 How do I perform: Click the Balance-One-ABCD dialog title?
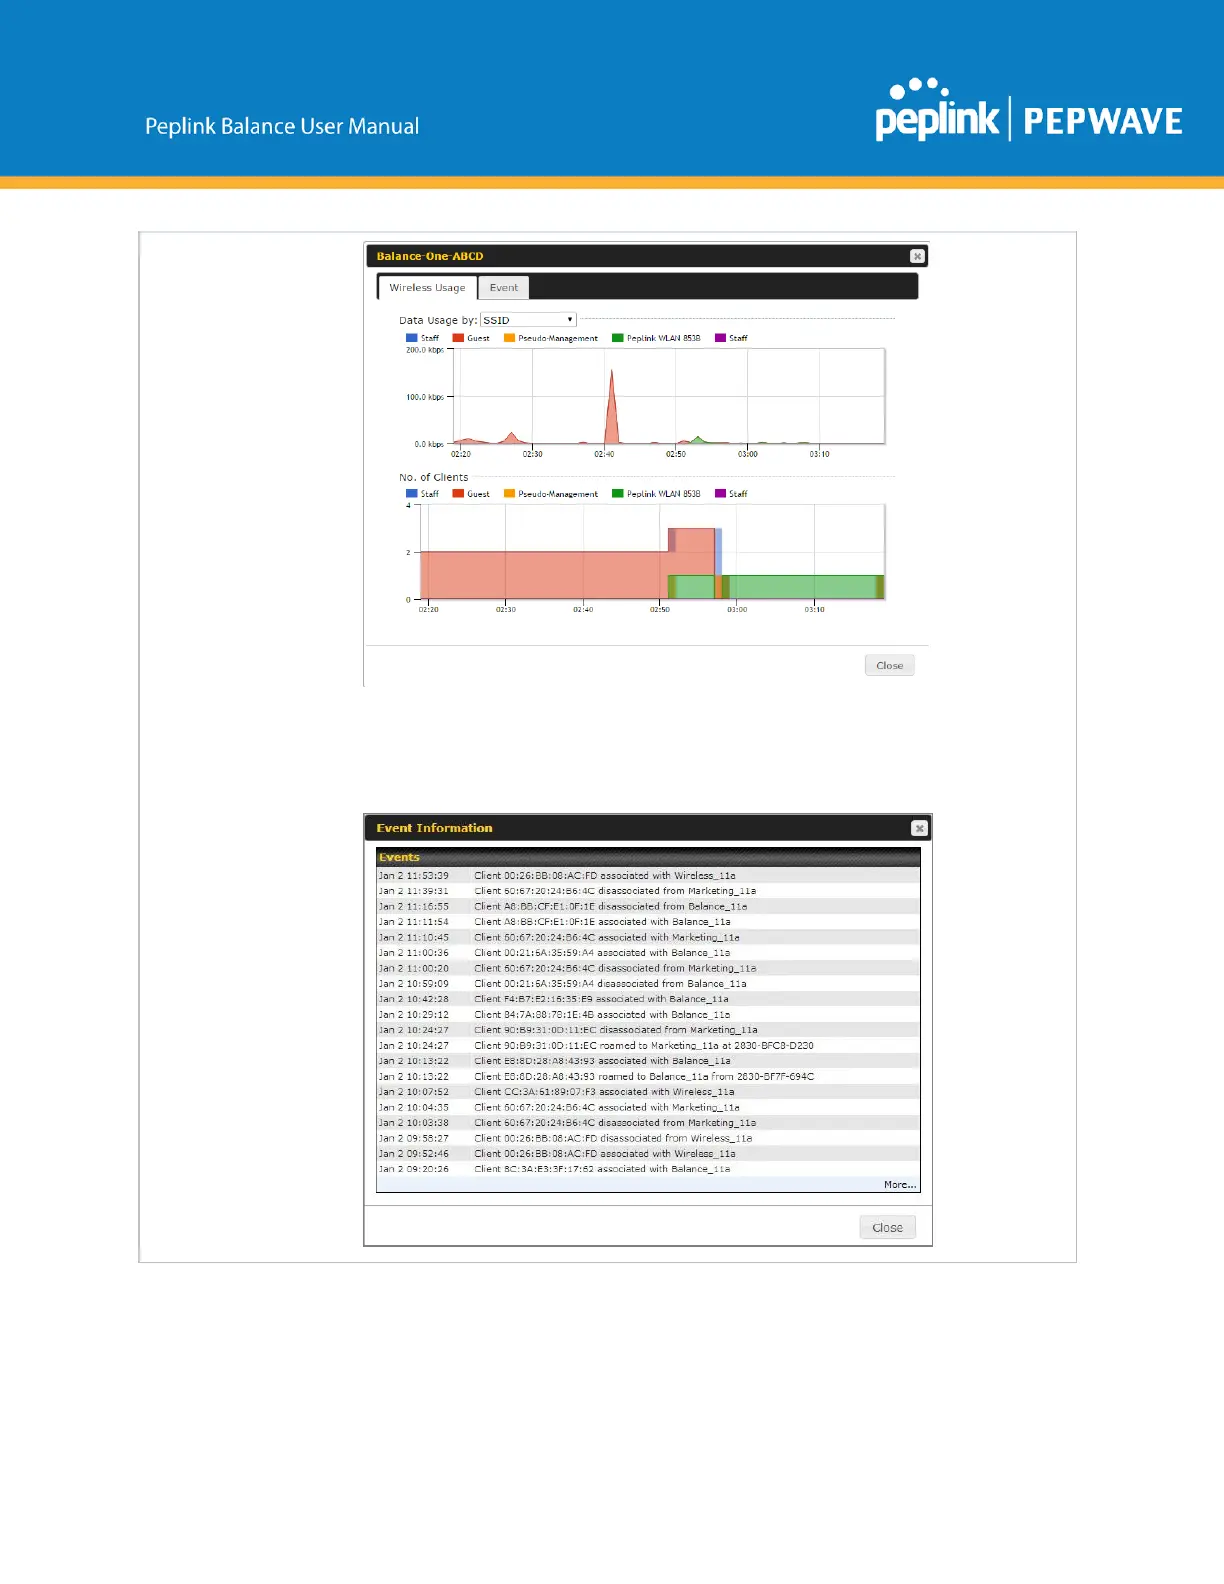click(x=430, y=256)
